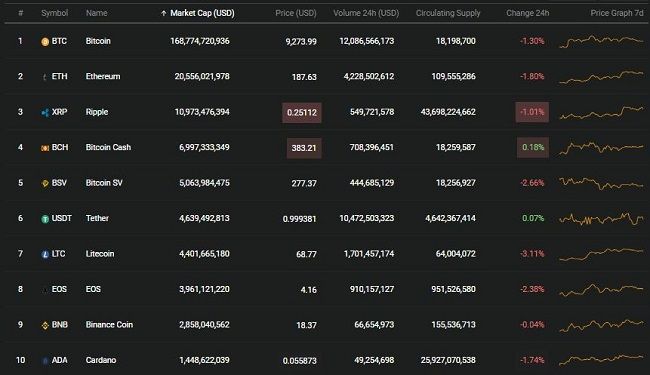Screen dimensions: 650x375
Task: Click Tether's 0.07% change value
Action: (533, 218)
